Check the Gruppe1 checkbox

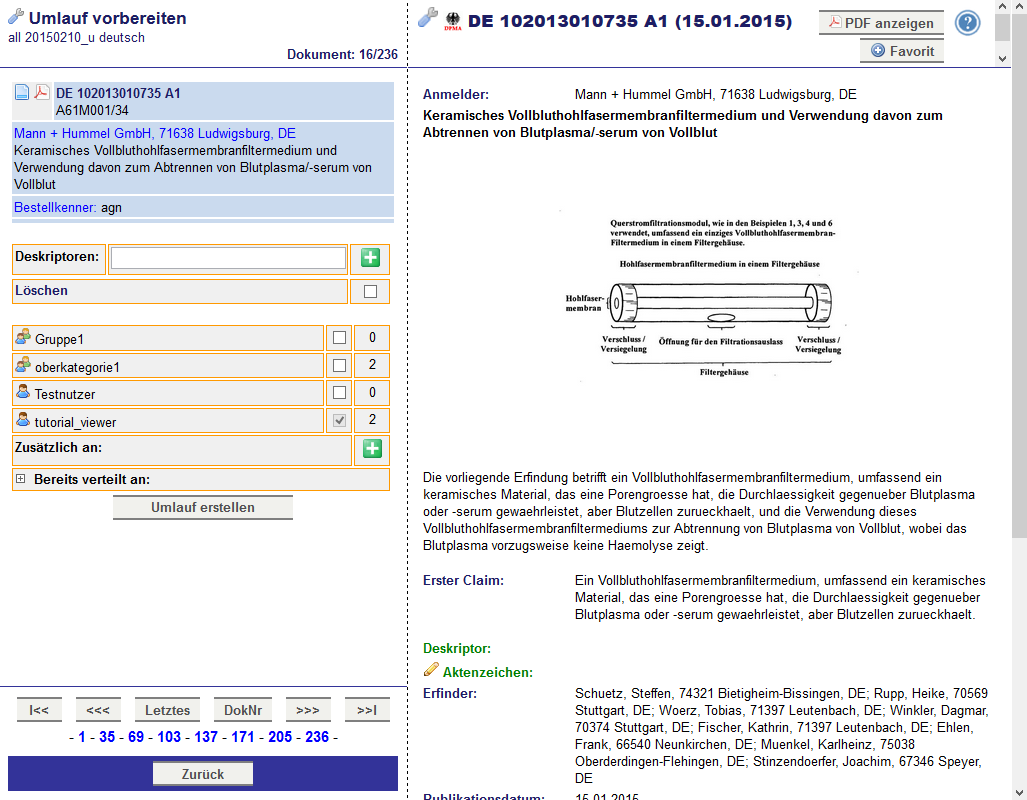(x=339, y=338)
